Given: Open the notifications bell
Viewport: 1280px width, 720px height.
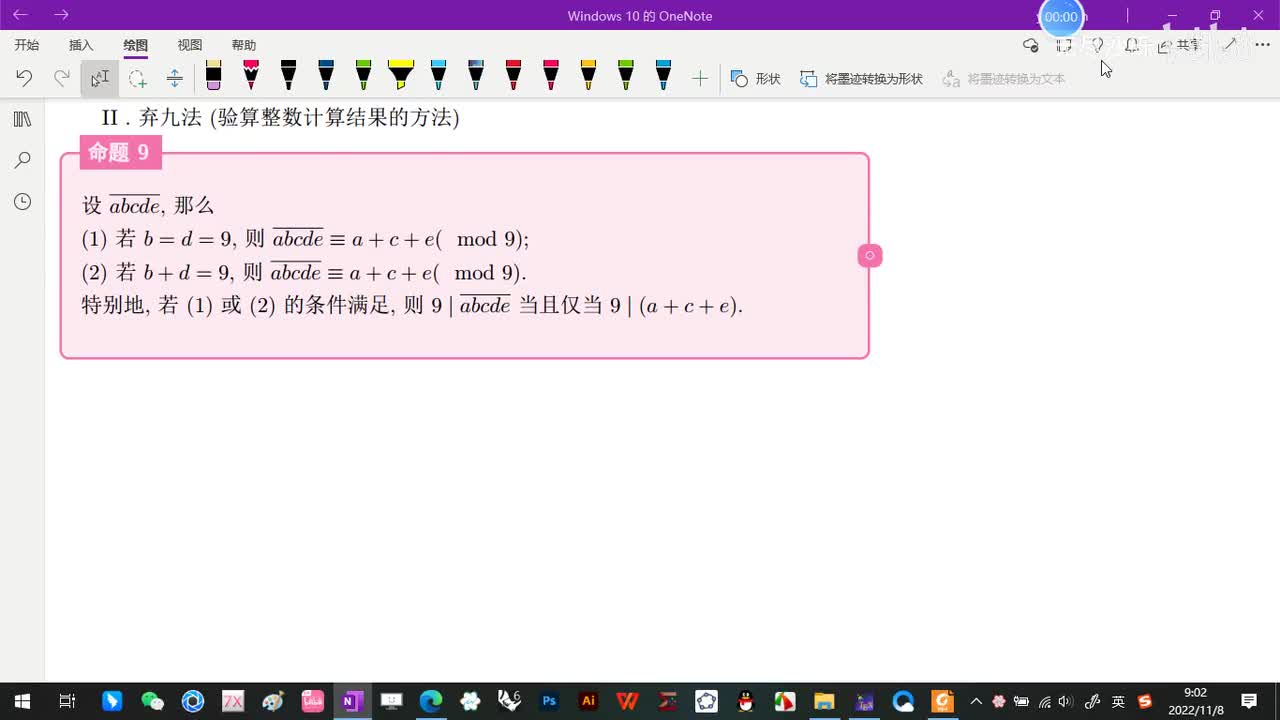Looking at the screenshot, I should point(1131,45).
